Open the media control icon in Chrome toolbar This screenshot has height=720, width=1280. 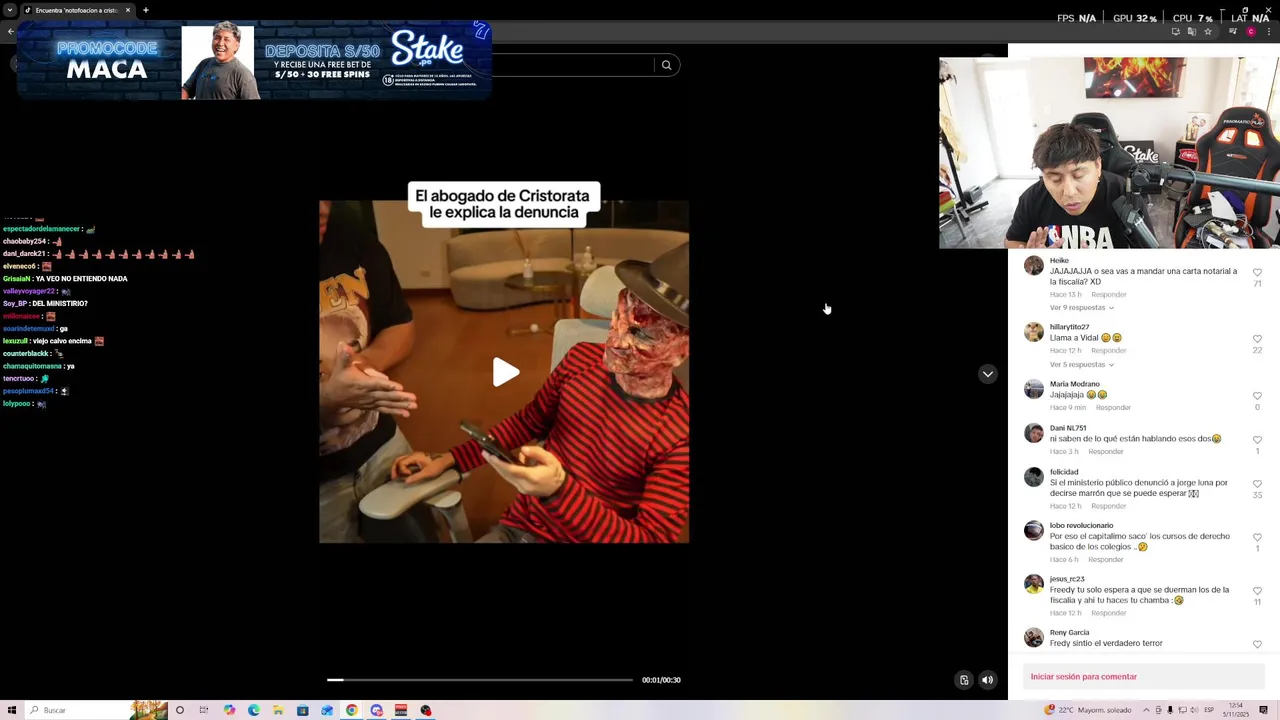coord(1233,32)
